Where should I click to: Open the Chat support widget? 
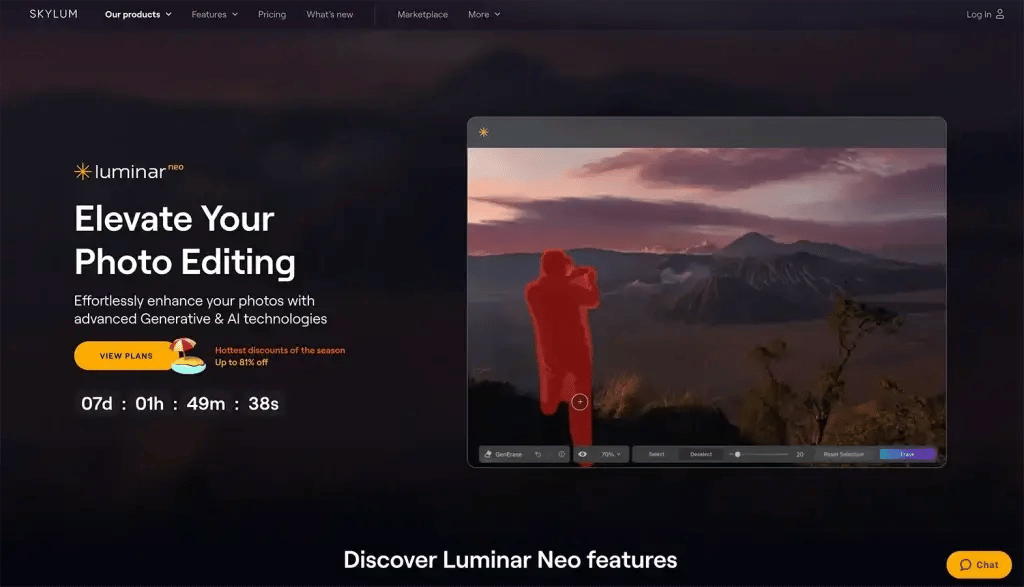pos(979,565)
